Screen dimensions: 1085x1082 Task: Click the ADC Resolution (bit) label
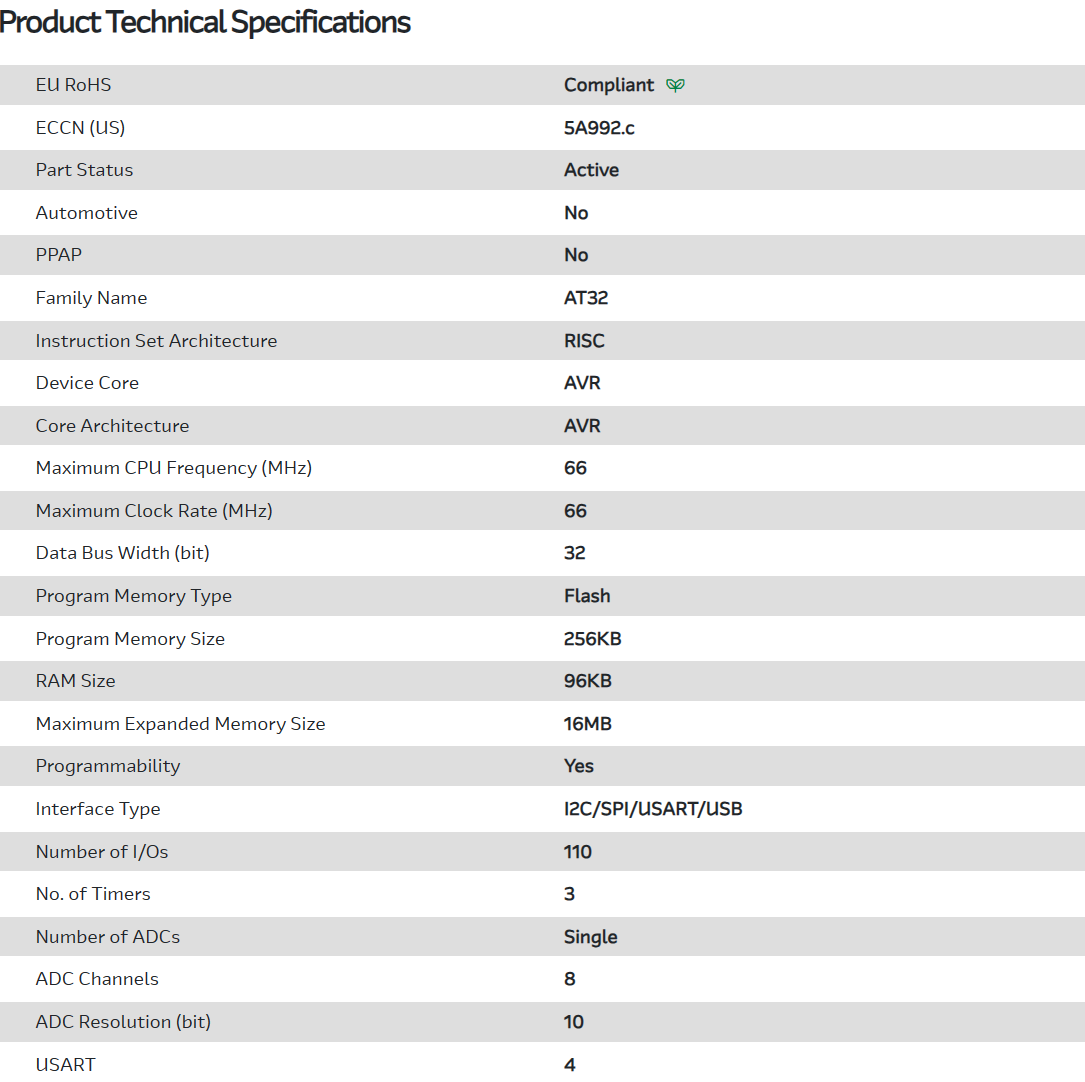pyautogui.click(x=123, y=1022)
